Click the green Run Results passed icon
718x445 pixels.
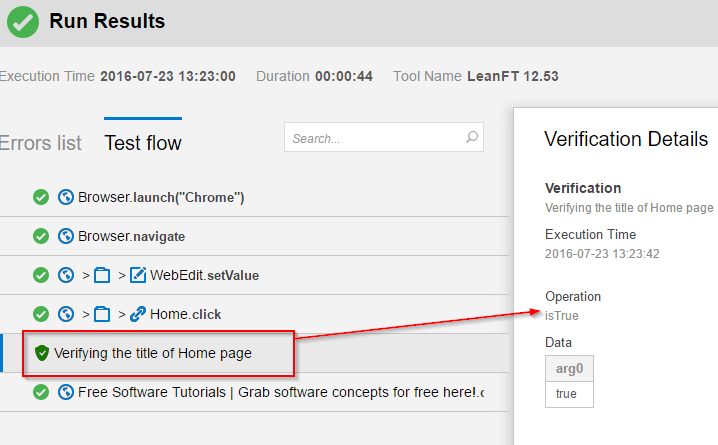(x=23, y=22)
